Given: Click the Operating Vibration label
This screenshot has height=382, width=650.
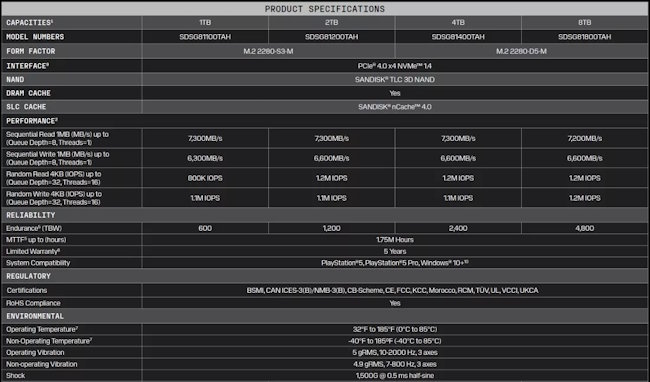Looking at the screenshot, I should pyautogui.click(x=35, y=353).
